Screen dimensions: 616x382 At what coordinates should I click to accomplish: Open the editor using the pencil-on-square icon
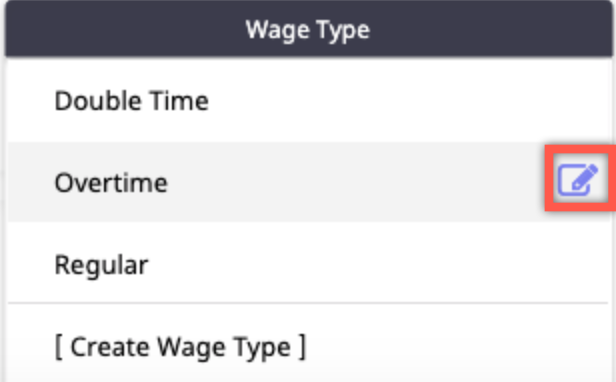coord(578,180)
